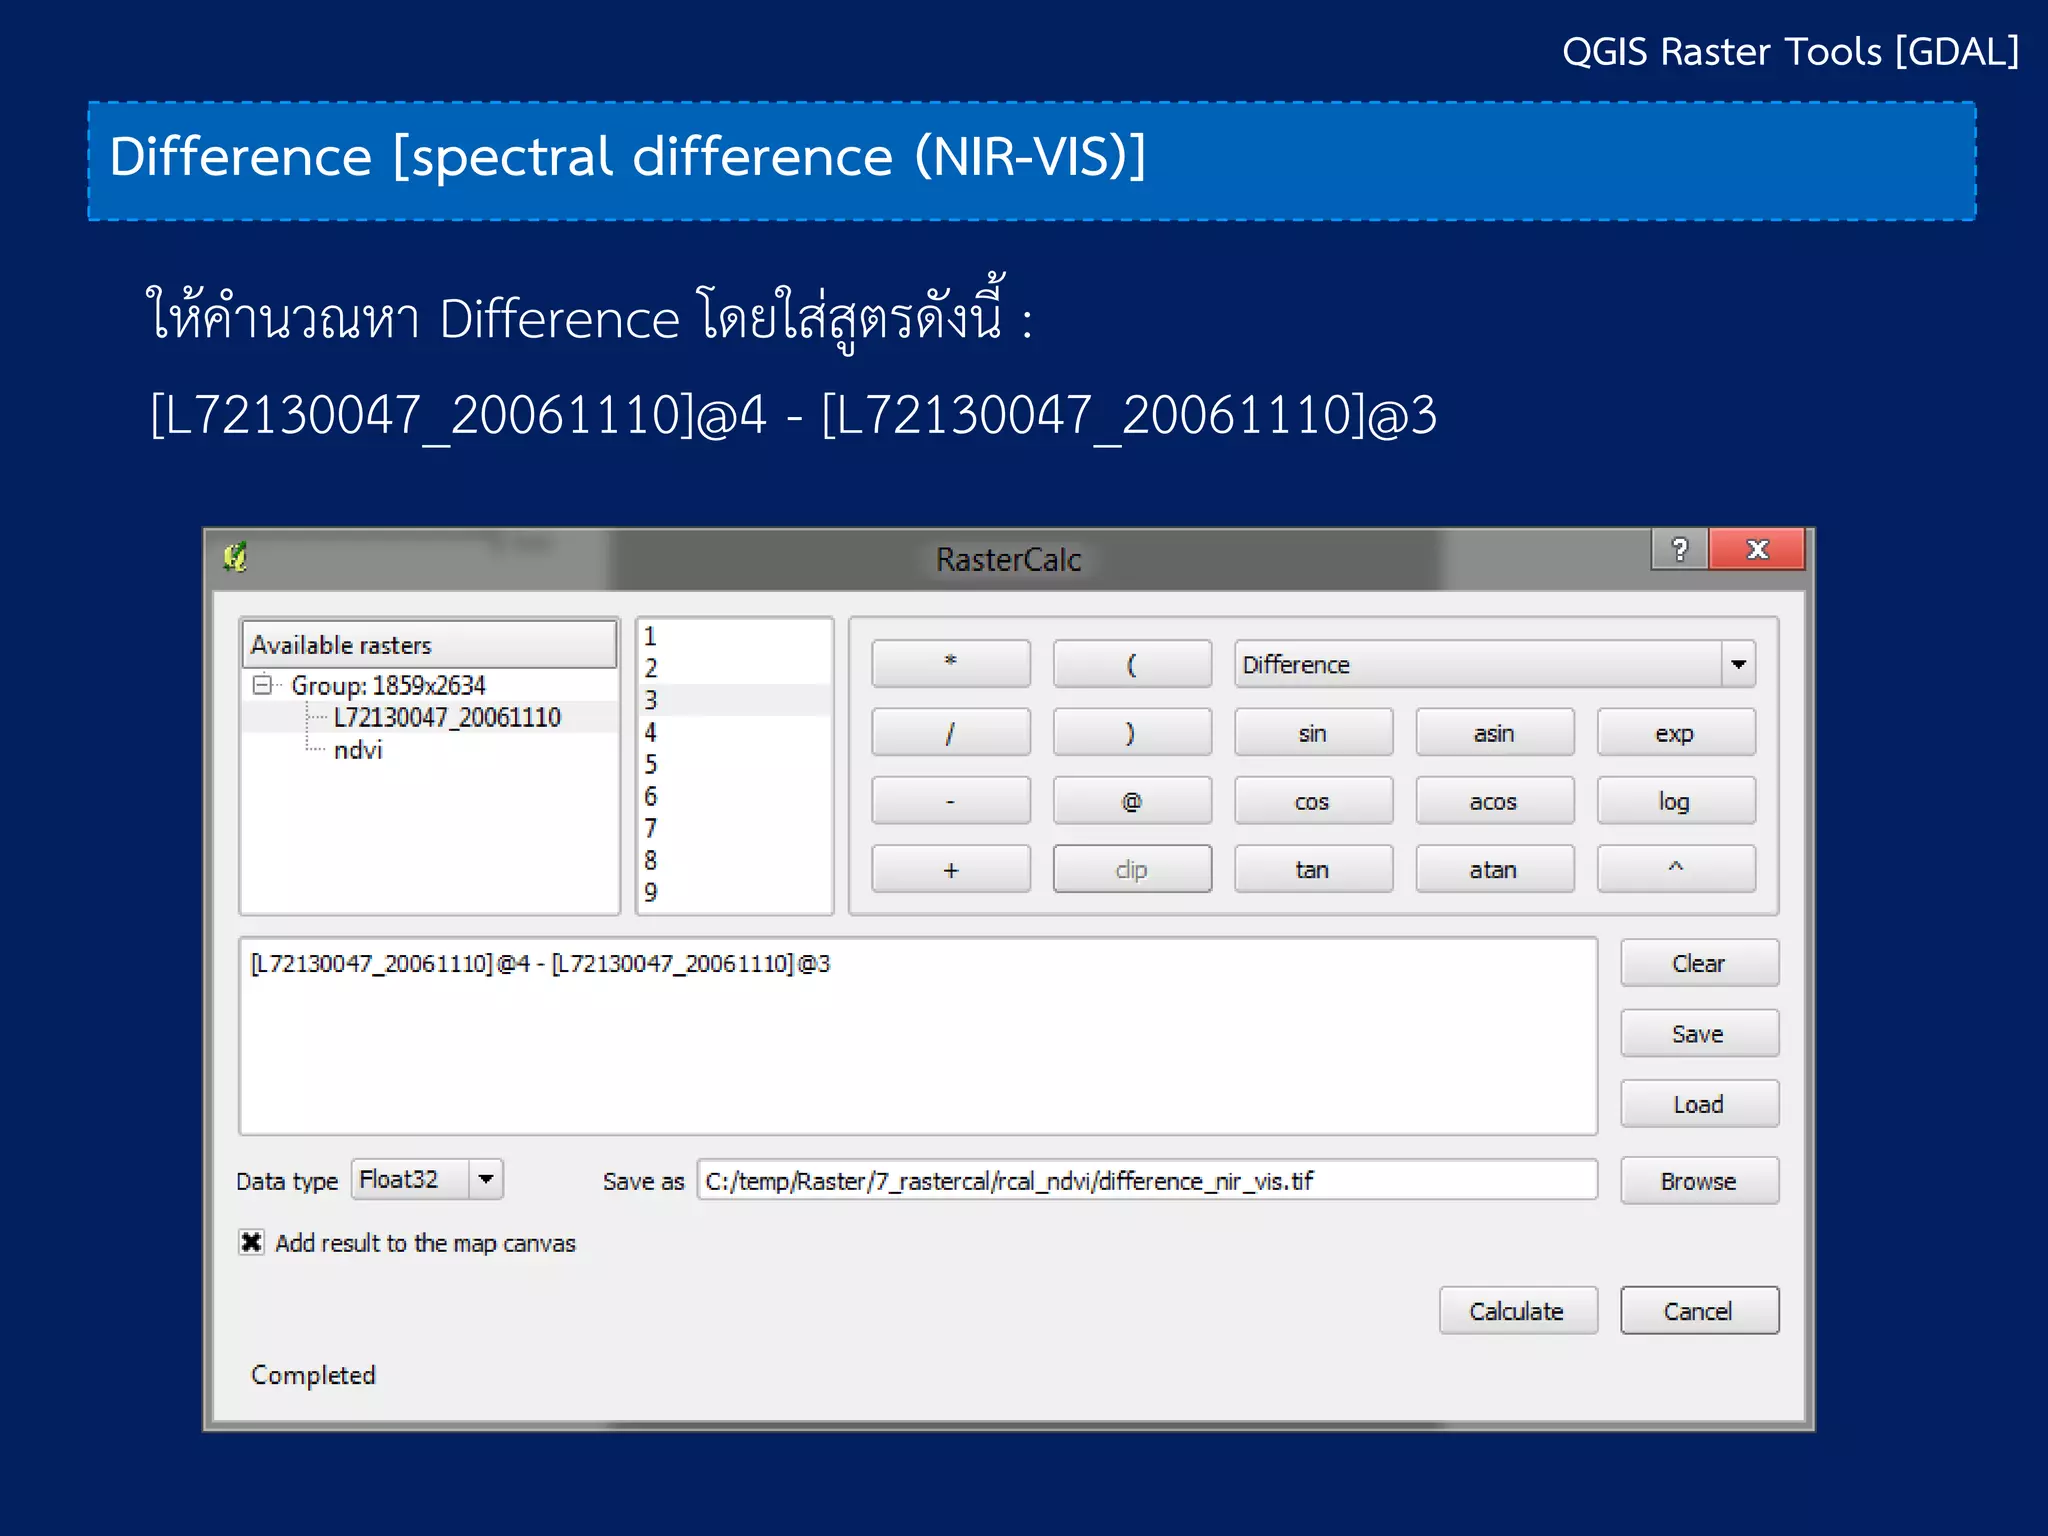This screenshot has width=2048, height=1536.
Task: Browse for output file
Action: click(x=1699, y=1181)
